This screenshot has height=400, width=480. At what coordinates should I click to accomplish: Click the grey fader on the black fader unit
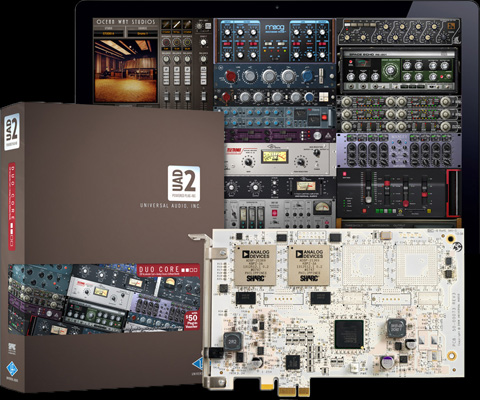(x=368, y=199)
